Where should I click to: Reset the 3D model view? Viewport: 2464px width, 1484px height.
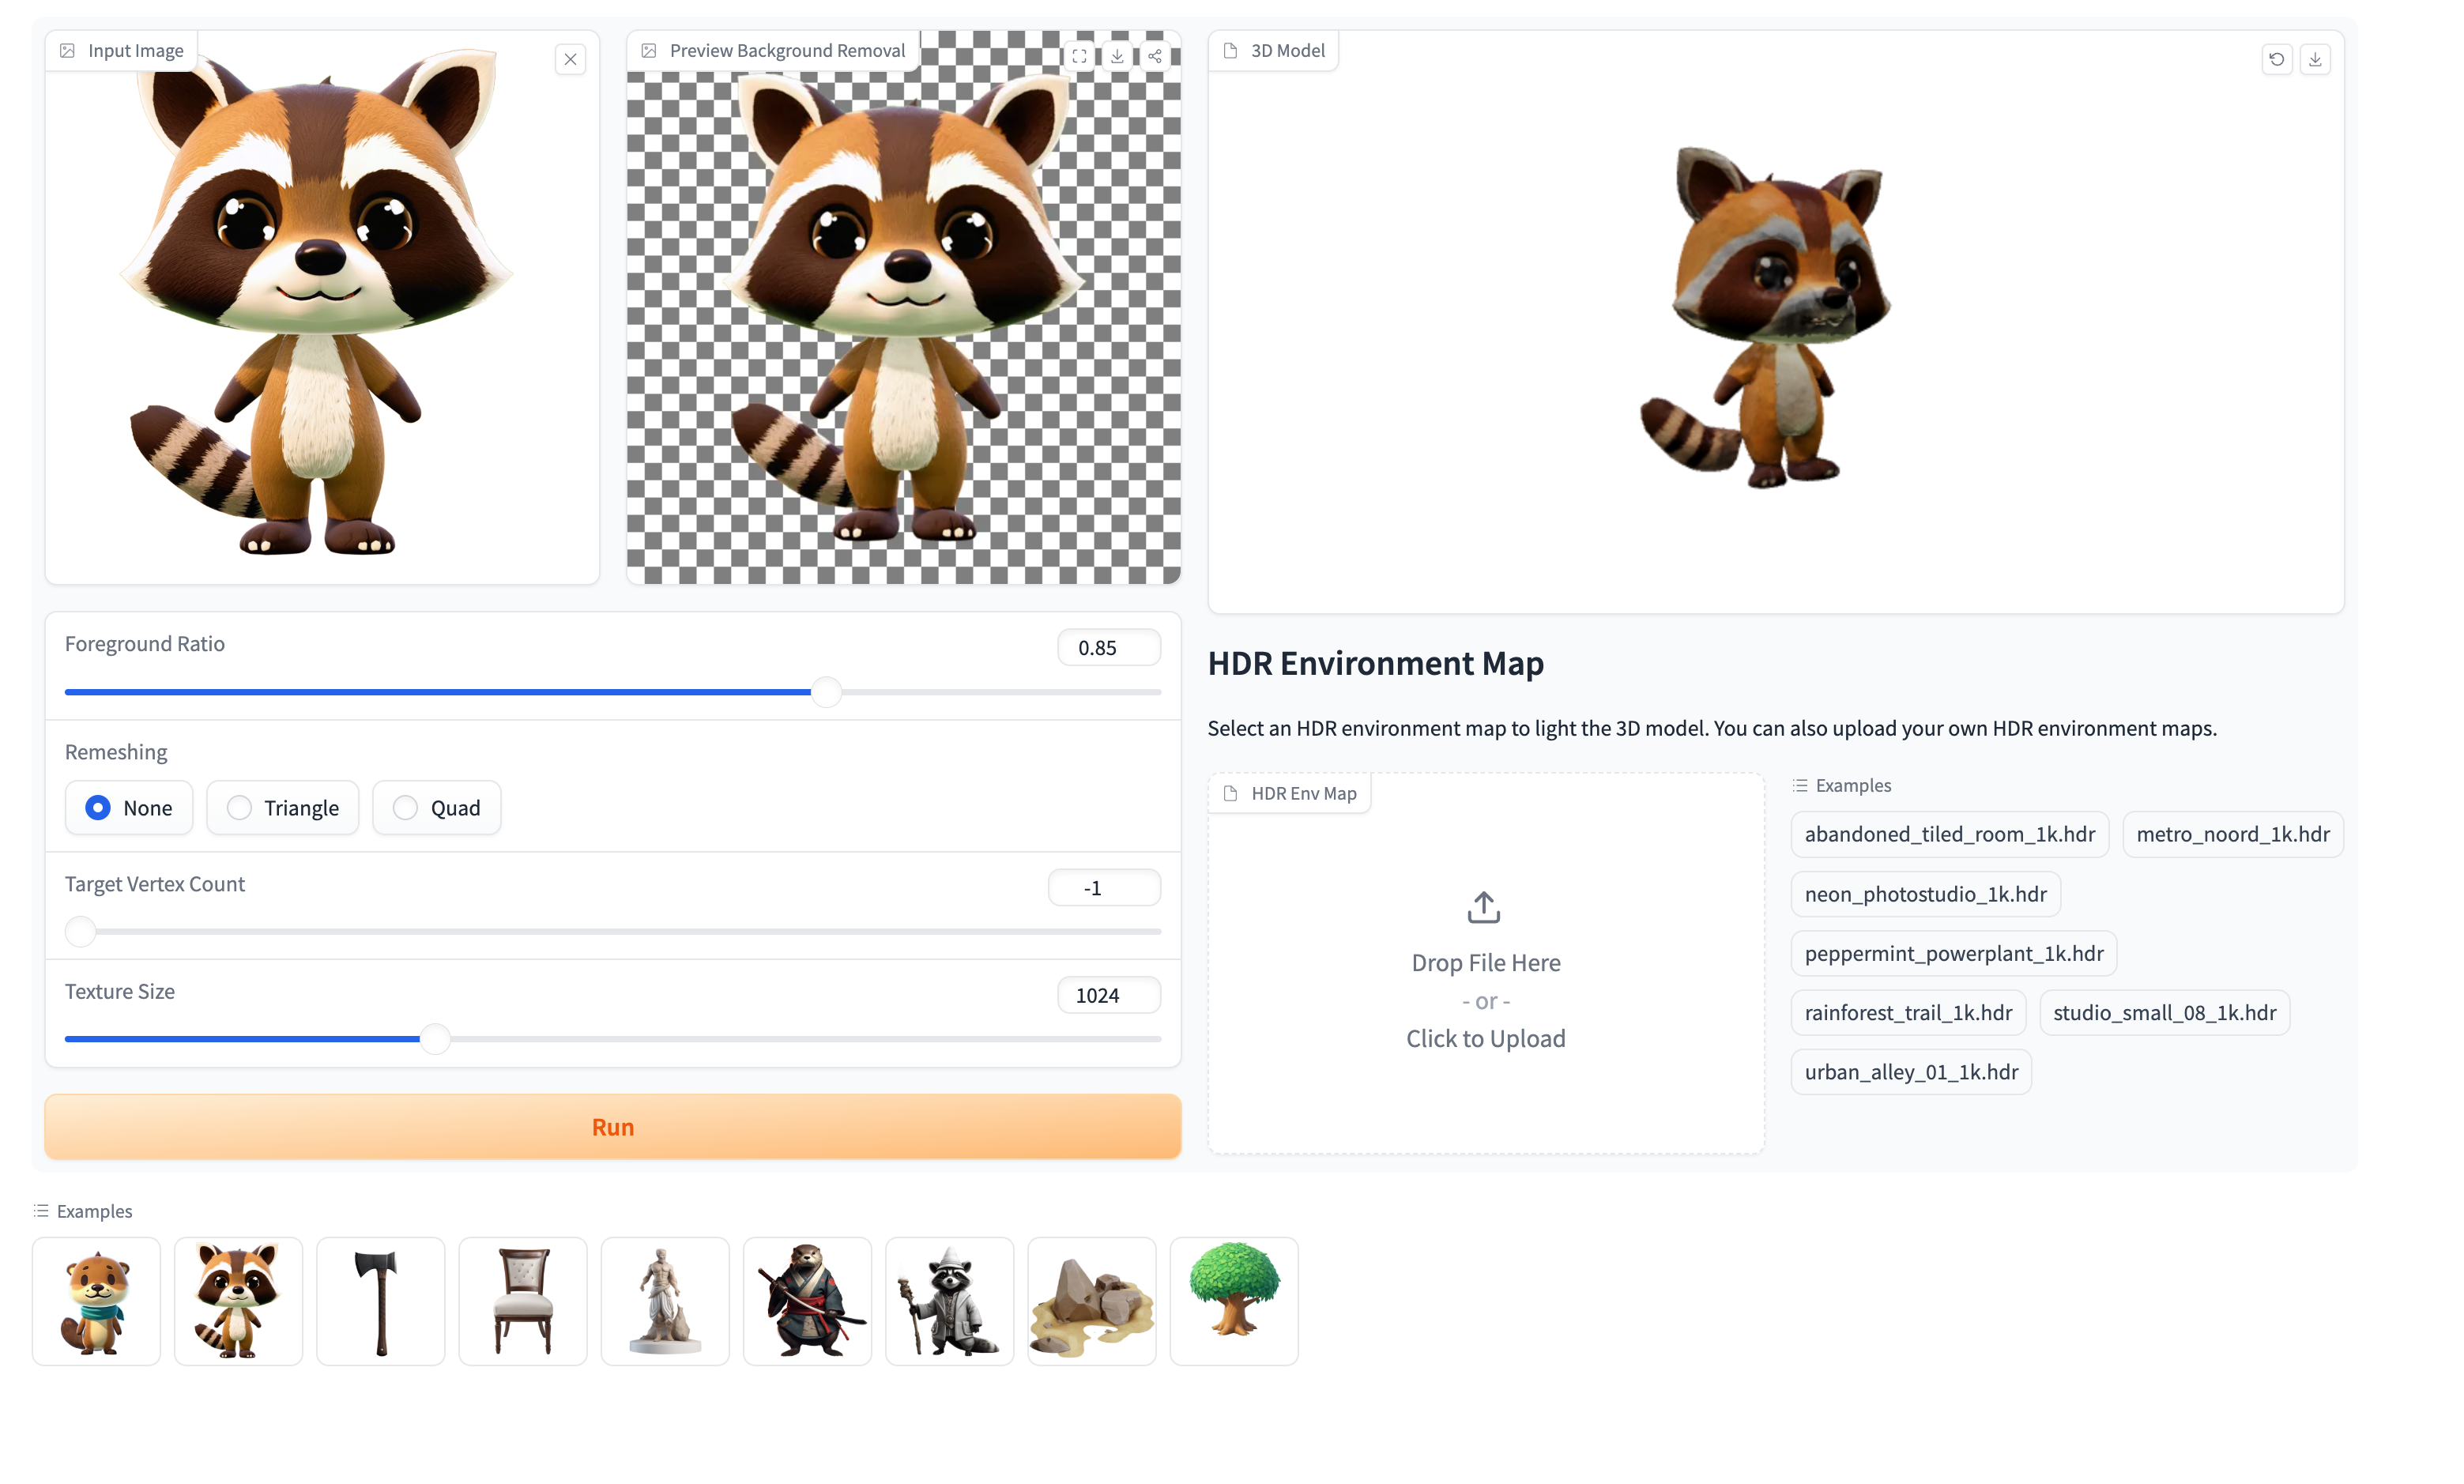coord(2277,60)
